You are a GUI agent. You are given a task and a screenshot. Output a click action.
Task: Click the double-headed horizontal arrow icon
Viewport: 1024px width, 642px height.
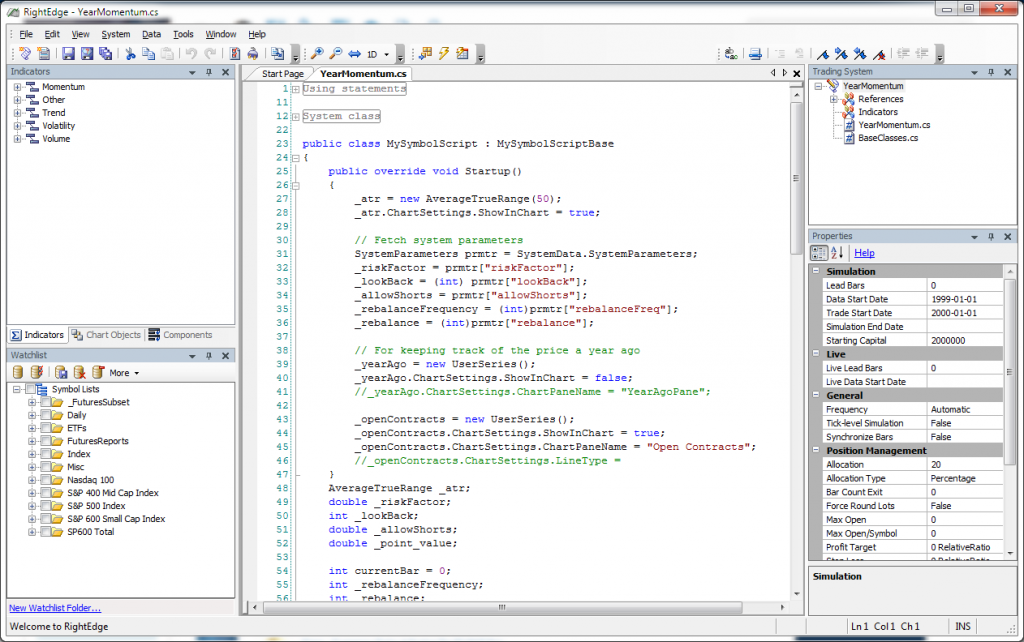(x=354, y=54)
